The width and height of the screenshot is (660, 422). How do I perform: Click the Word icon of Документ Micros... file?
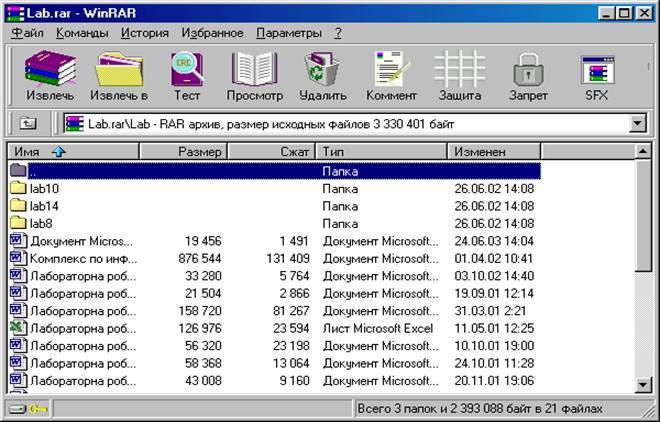[x=18, y=241]
